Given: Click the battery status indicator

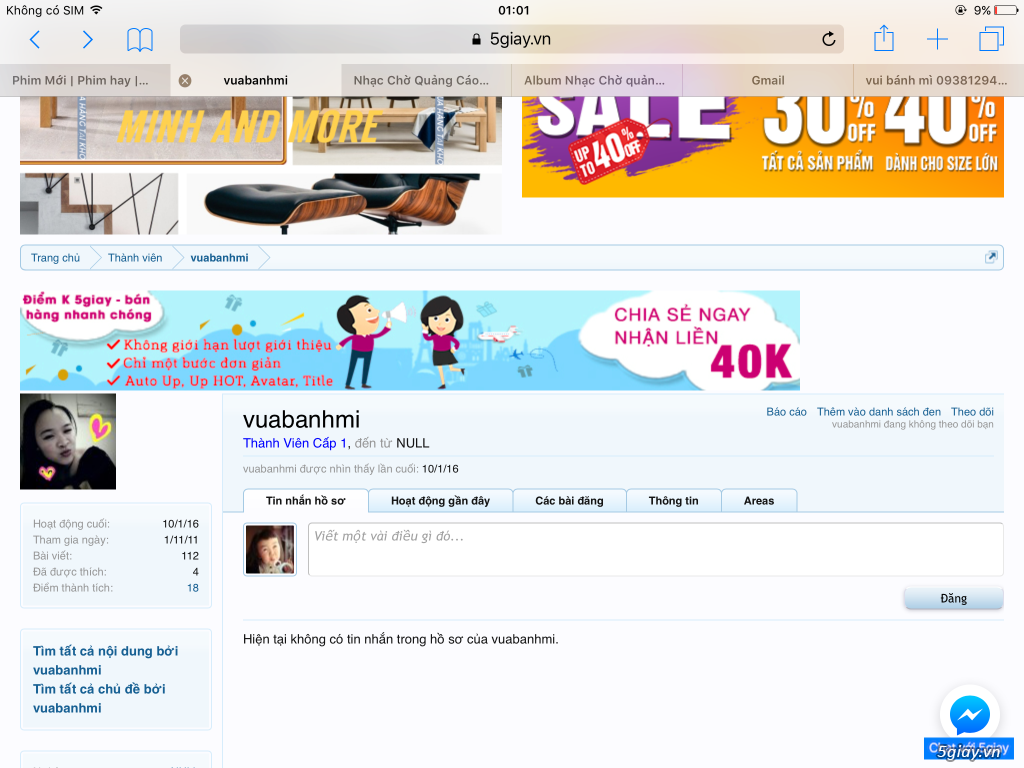Looking at the screenshot, I should [x=1006, y=10].
